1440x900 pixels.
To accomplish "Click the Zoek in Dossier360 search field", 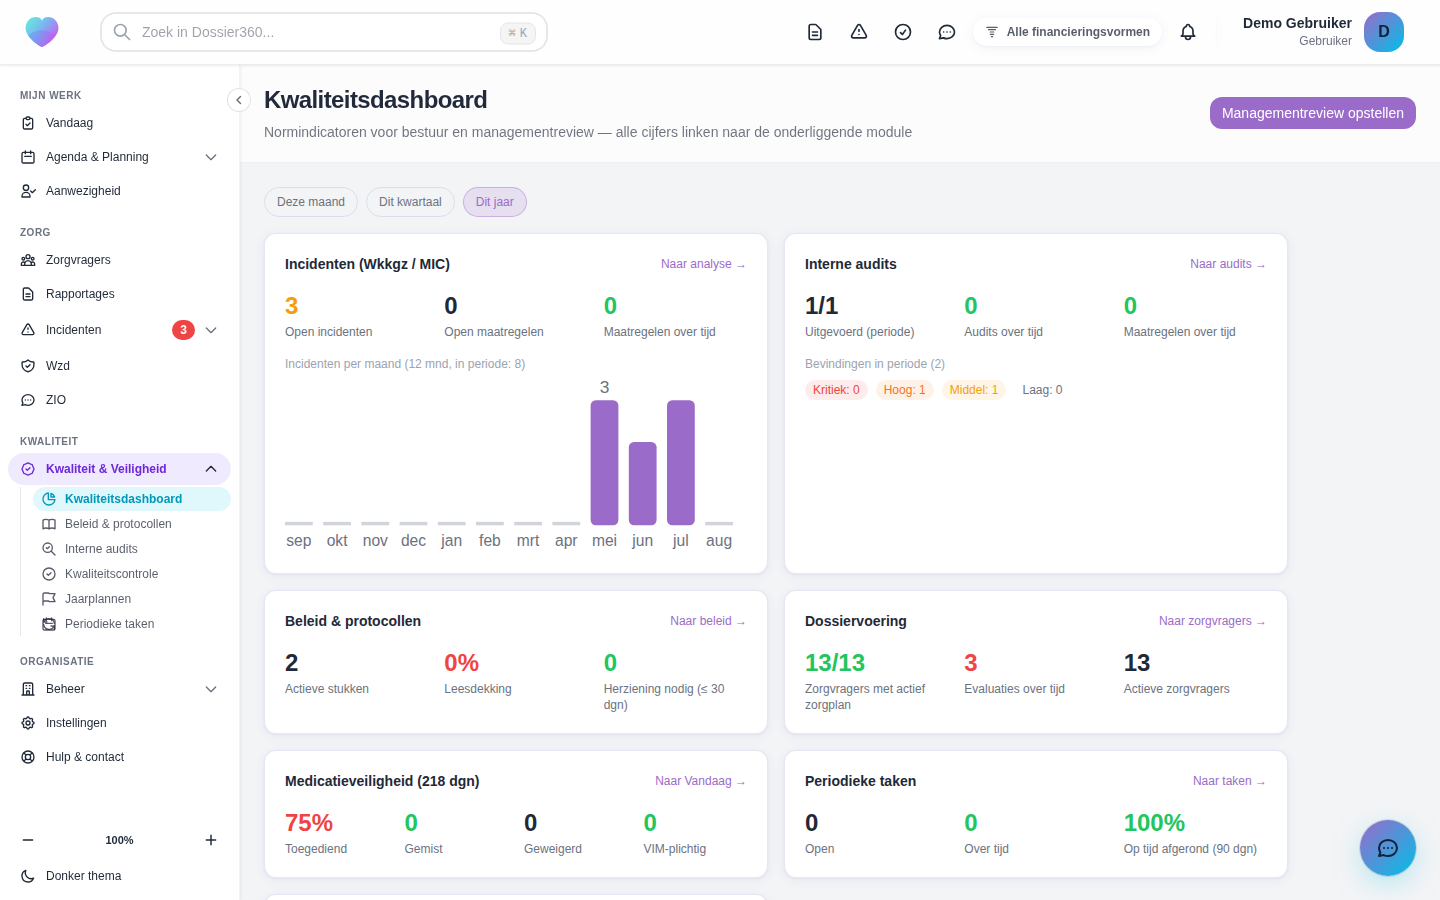I will pyautogui.click(x=324, y=32).
